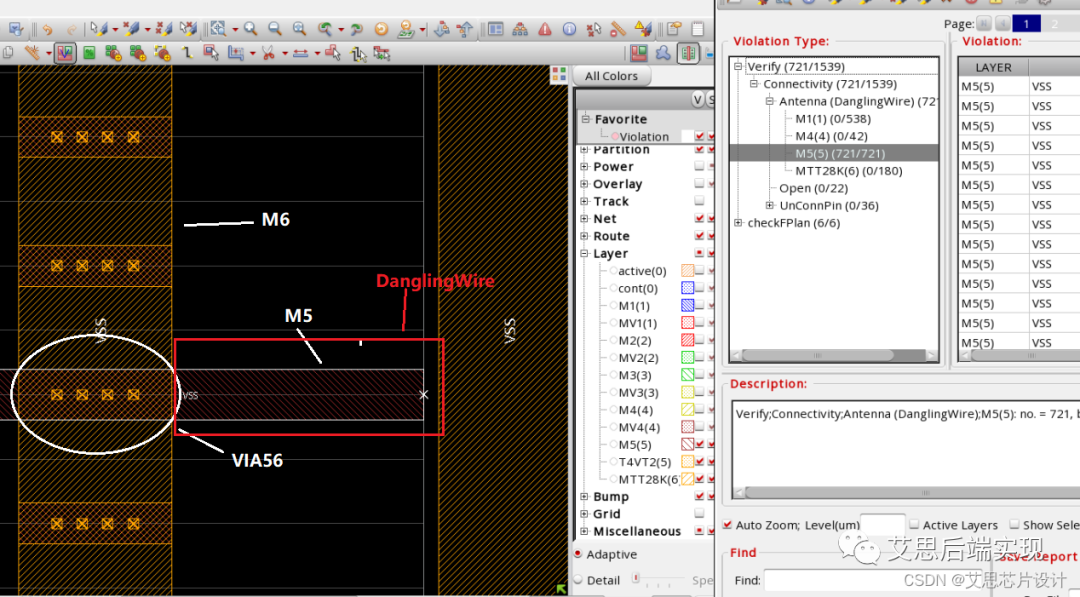Click the undo arrow toolbar icon
The height and width of the screenshot is (597, 1080).
47,29
